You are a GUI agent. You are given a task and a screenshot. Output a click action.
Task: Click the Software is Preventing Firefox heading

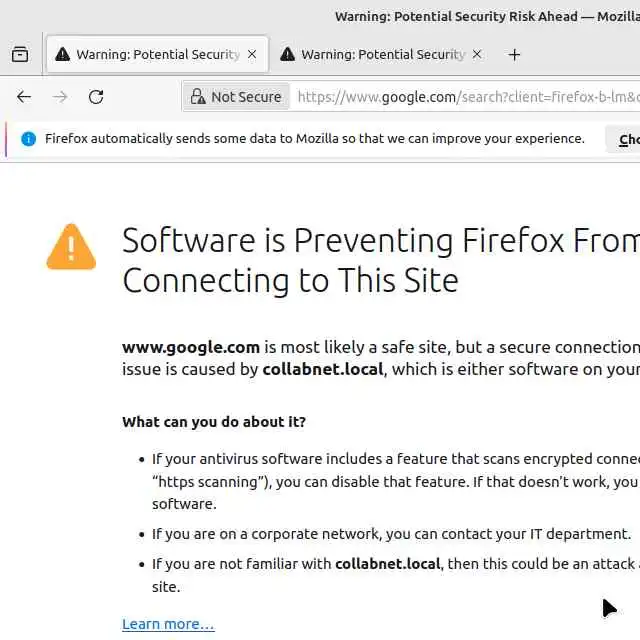[380, 260]
